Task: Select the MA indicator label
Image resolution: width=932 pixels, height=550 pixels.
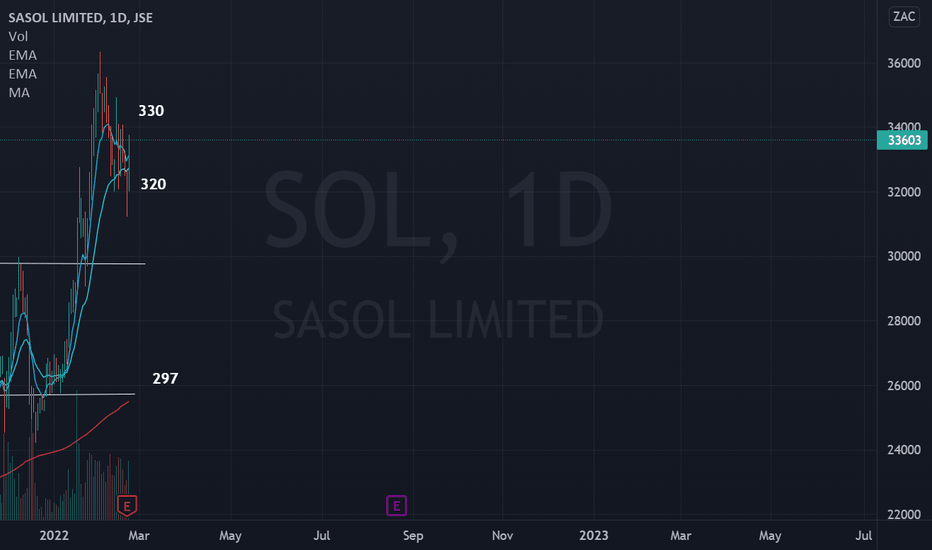Action: [x=19, y=93]
